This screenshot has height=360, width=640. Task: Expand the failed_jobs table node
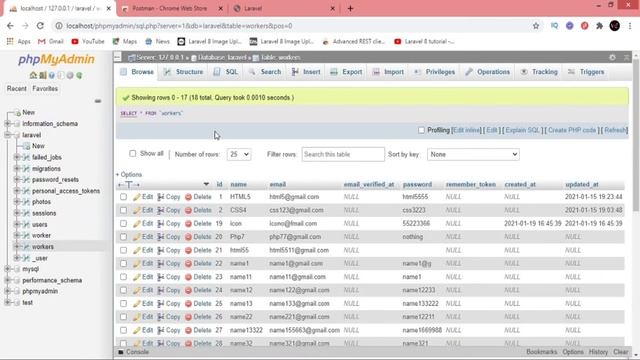click(17, 157)
